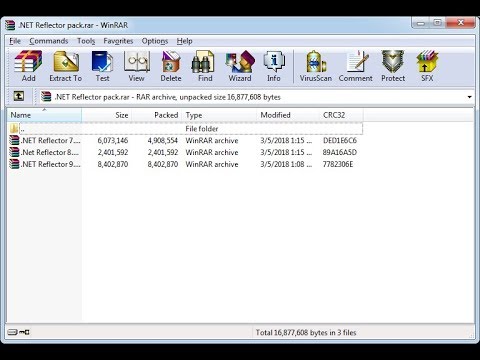Minimize the WinRAR window
Screen dimensions: 480x360
(421, 23)
